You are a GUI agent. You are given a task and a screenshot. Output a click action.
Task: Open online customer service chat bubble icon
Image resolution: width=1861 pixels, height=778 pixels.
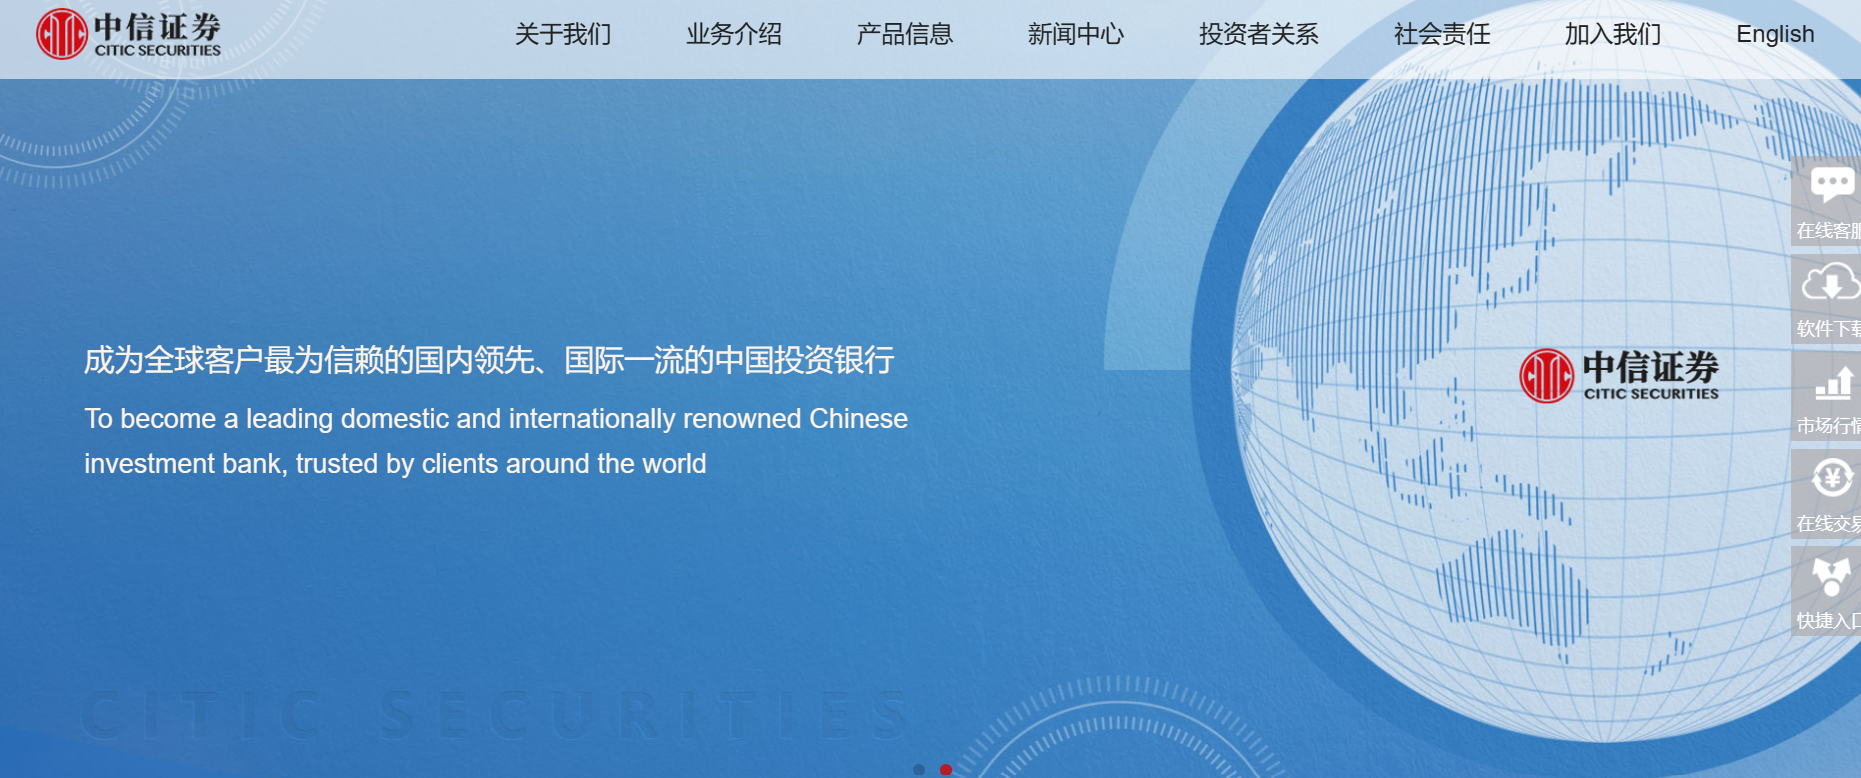click(1831, 185)
